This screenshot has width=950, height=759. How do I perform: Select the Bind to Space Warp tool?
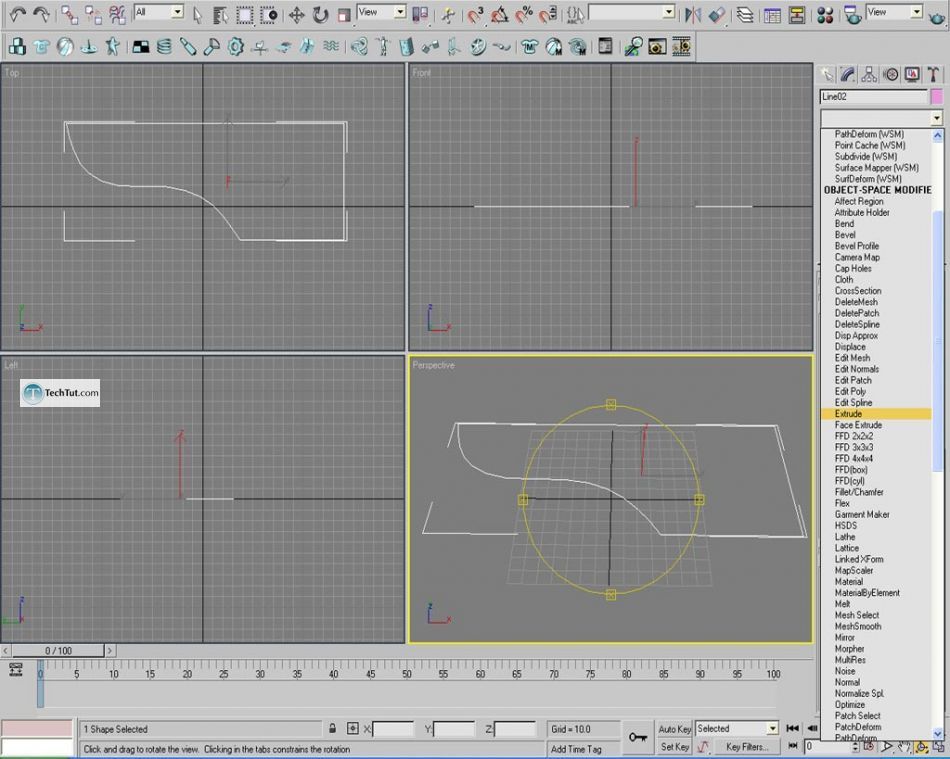coord(117,15)
